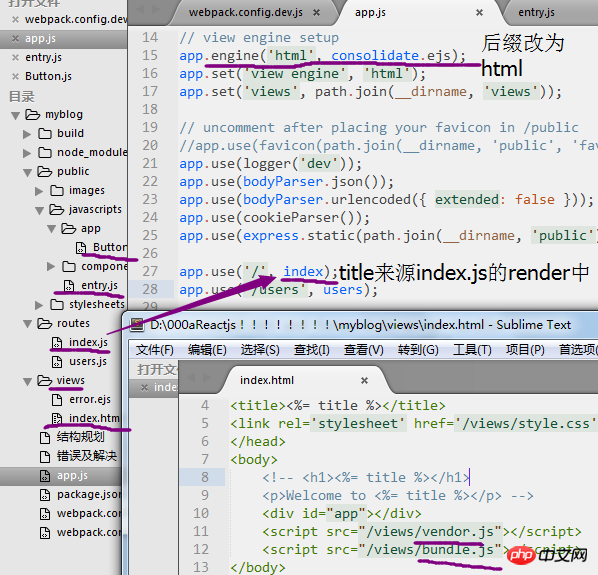Expand the stylesheets folder arrow
The width and height of the screenshot is (598, 575).
pyautogui.click(x=39, y=305)
